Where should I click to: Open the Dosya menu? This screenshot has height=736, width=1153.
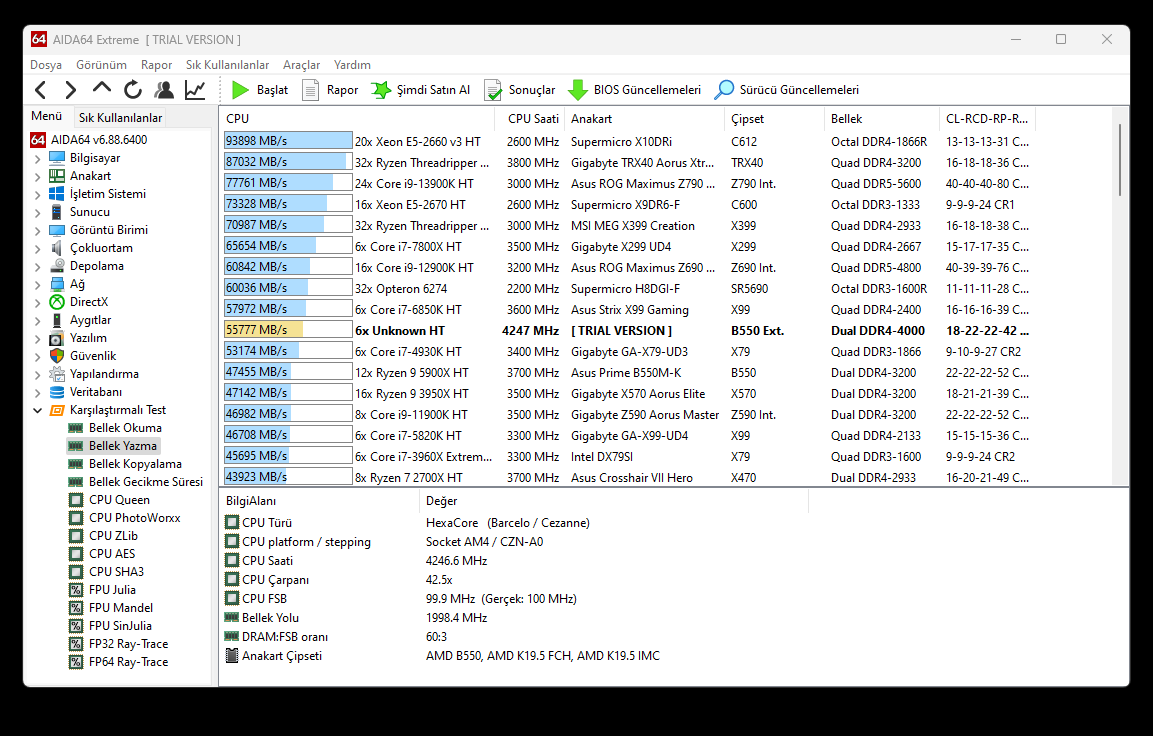[46, 65]
